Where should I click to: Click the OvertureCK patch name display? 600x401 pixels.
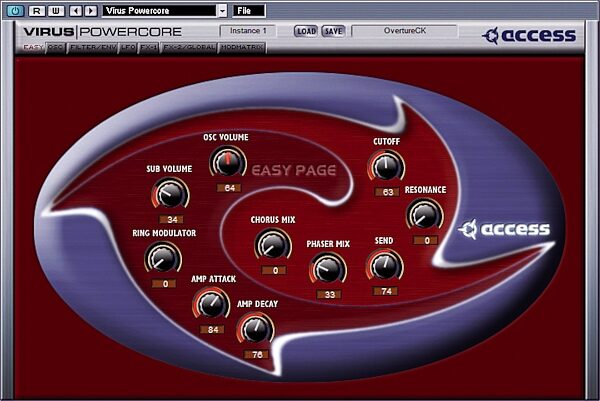404,31
